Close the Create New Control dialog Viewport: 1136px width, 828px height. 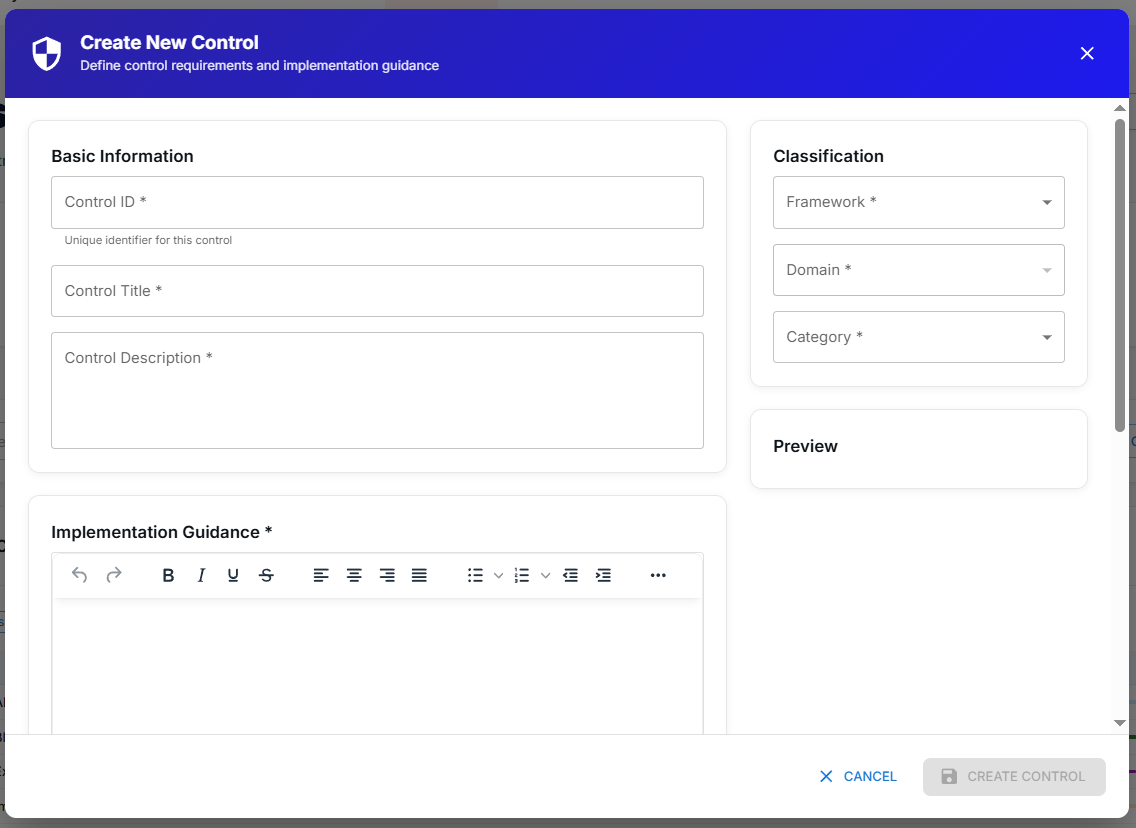pos(1087,53)
